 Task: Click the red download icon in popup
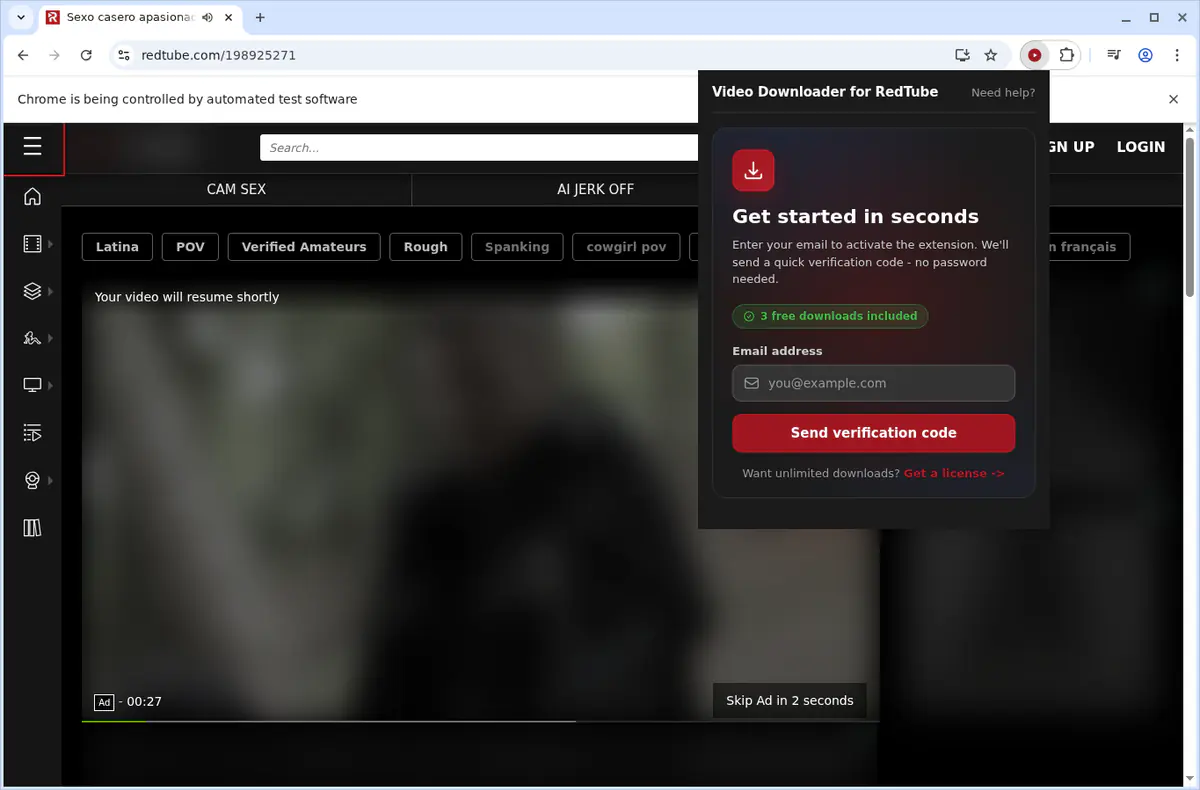coord(753,170)
